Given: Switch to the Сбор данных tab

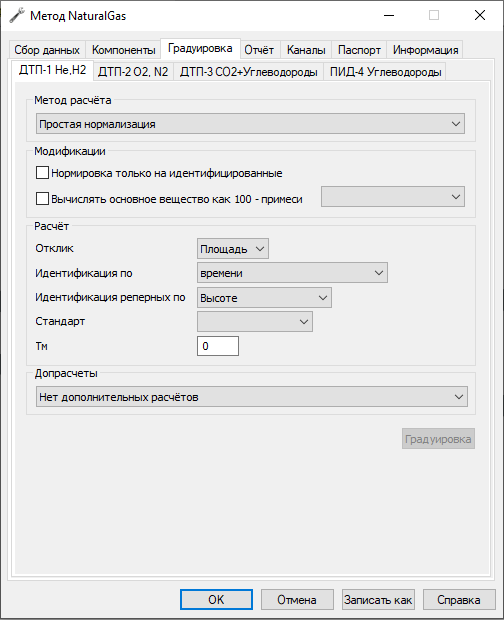Looking at the screenshot, I should 47,50.
